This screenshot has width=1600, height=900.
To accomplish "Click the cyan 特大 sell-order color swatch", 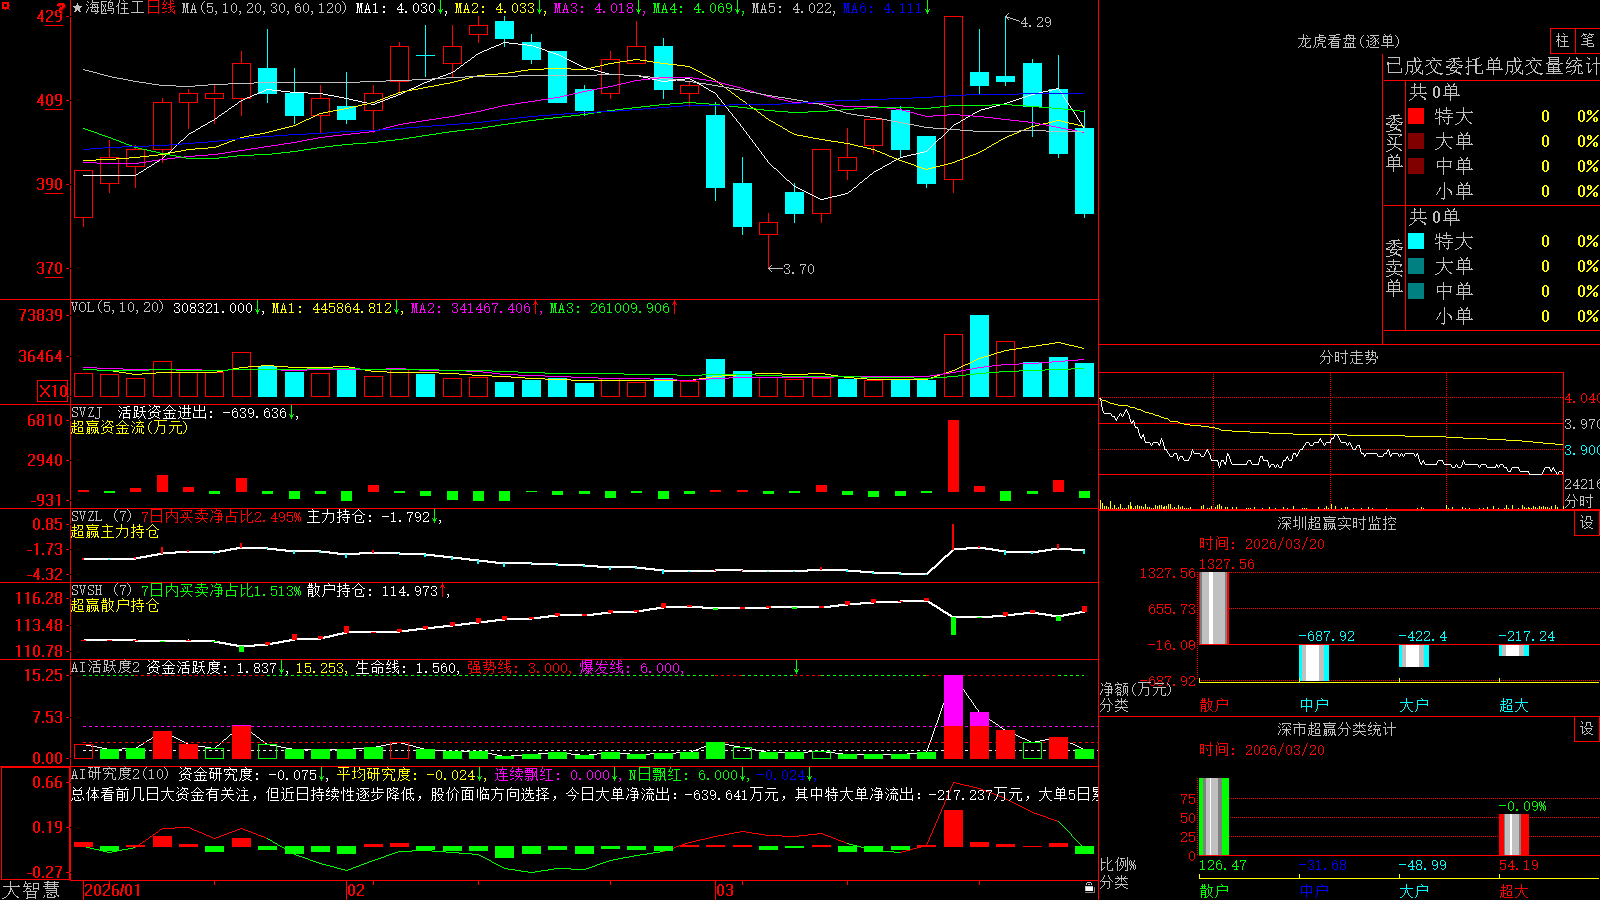I will point(1416,241).
